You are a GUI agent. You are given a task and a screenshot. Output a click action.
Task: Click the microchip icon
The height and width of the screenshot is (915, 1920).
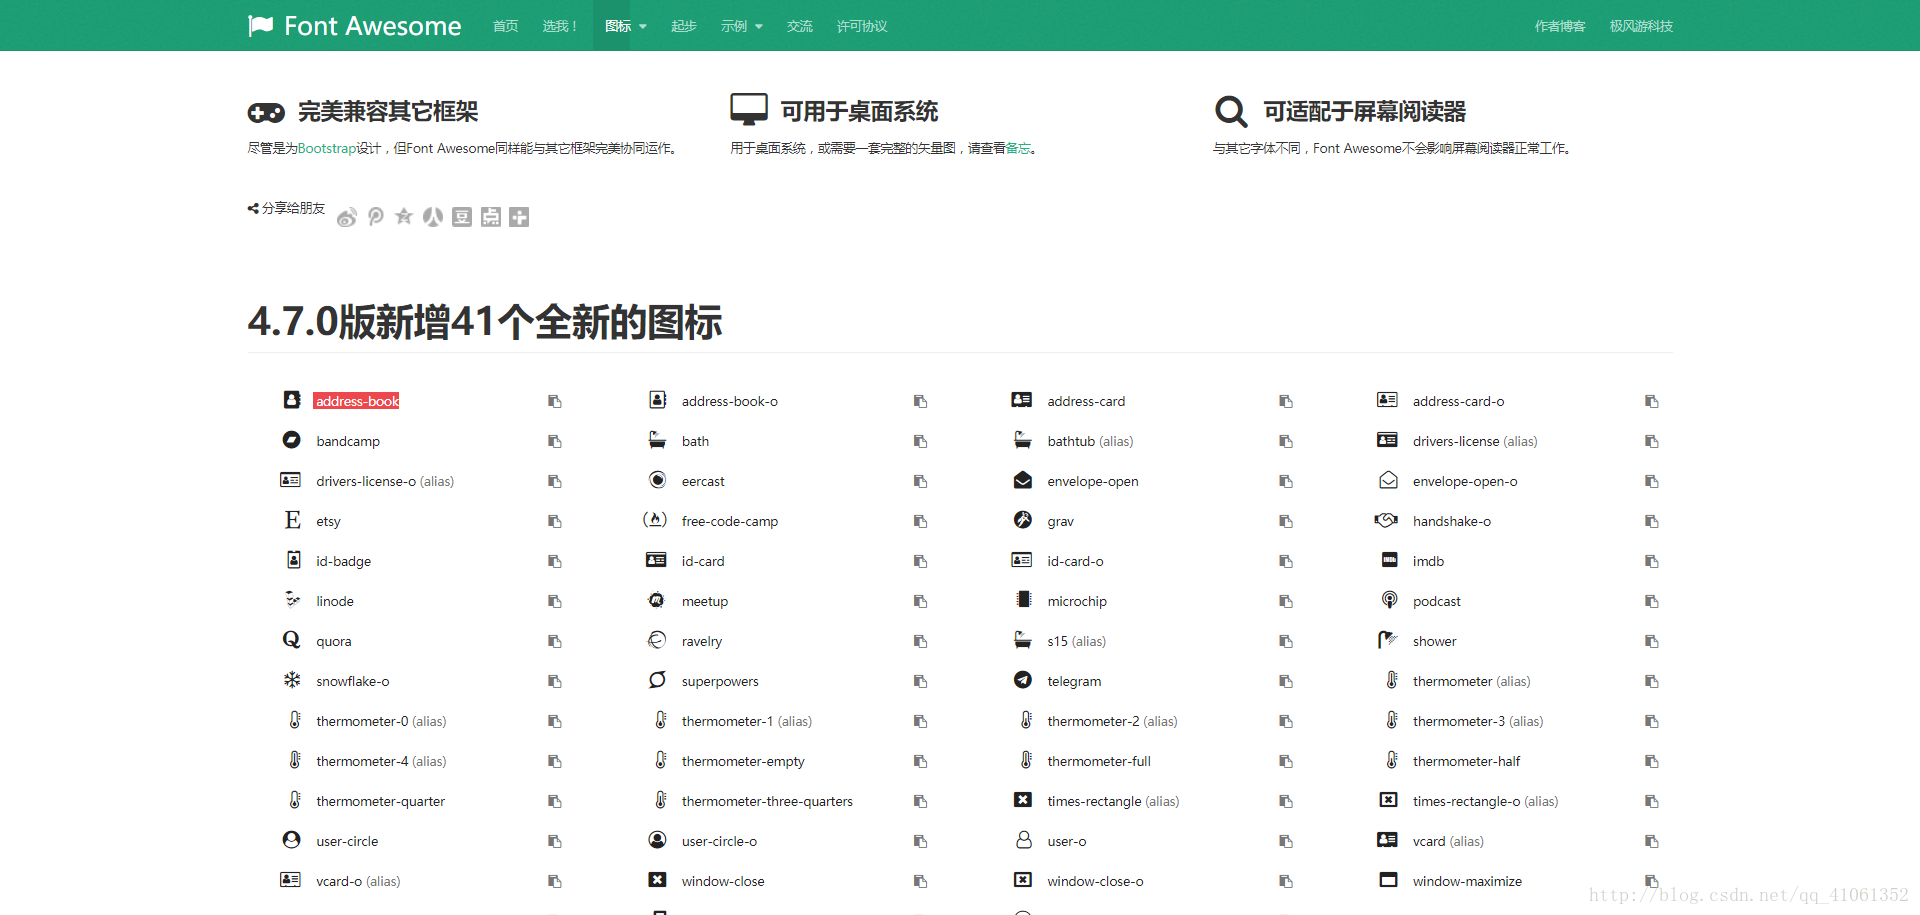coord(1024,600)
